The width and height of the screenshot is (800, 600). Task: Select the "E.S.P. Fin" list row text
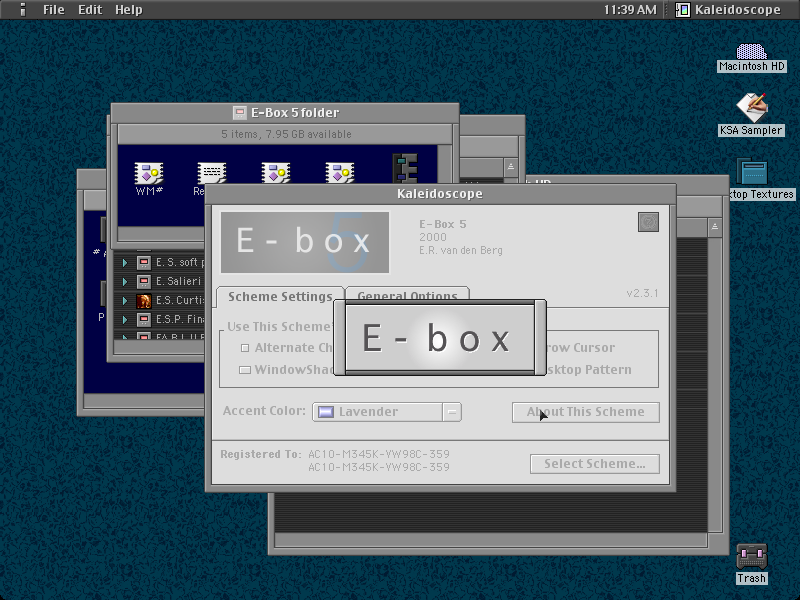180,319
